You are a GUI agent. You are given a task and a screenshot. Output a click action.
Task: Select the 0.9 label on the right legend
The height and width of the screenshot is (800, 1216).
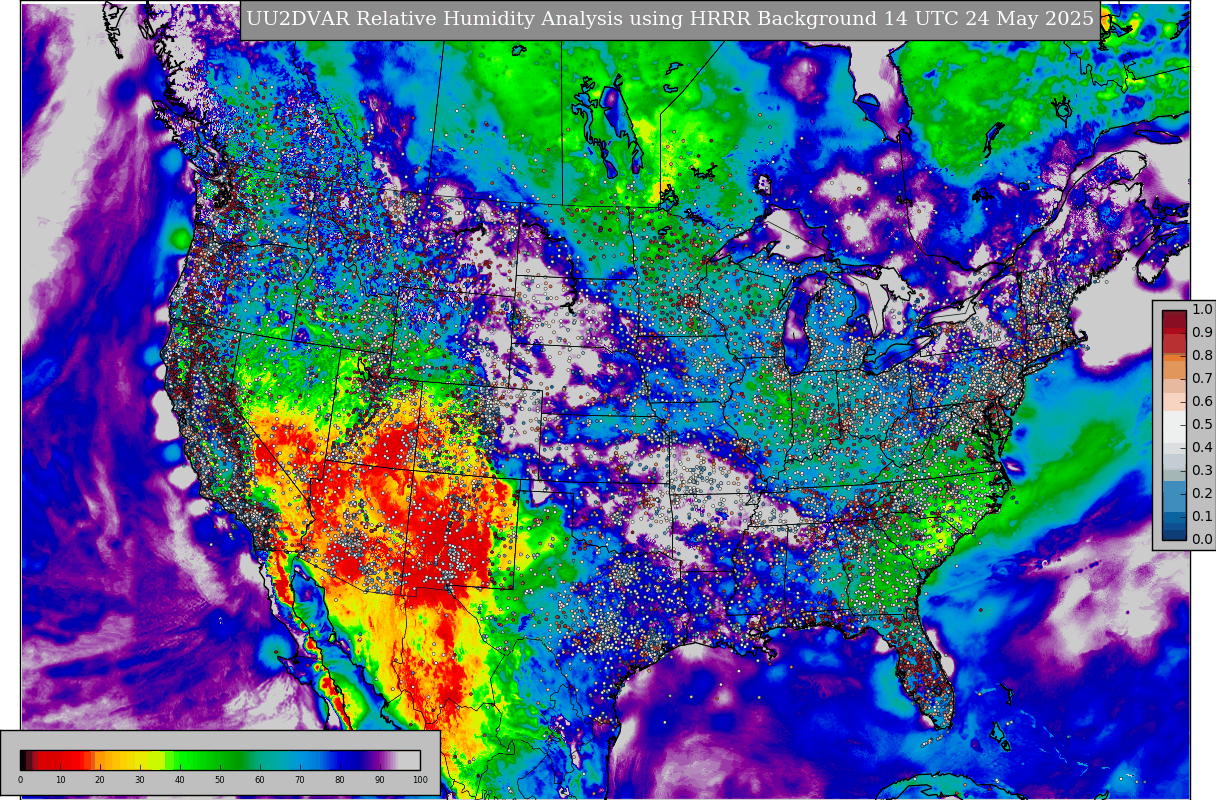coord(1202,333)
